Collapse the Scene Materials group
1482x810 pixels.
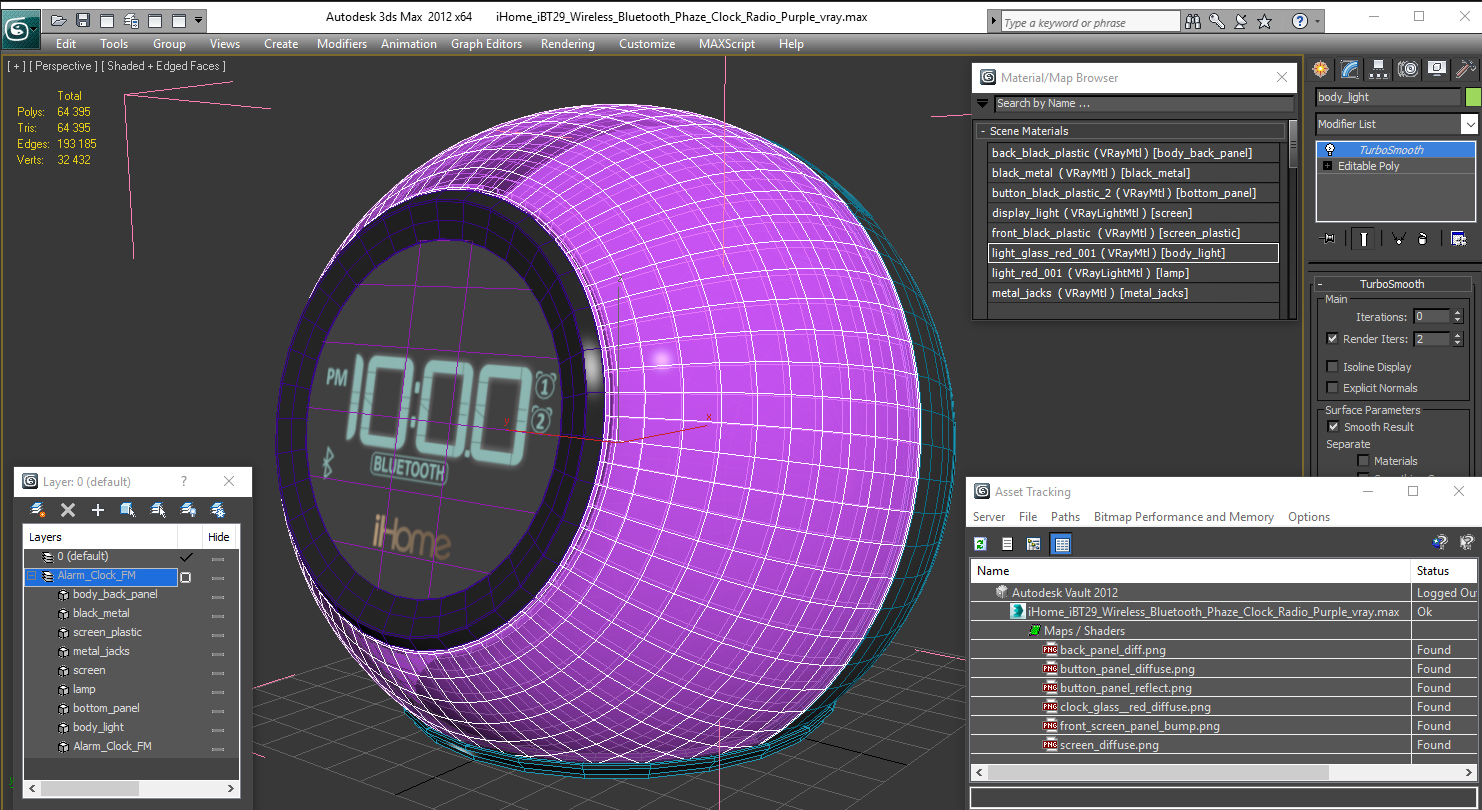[982, 131]
